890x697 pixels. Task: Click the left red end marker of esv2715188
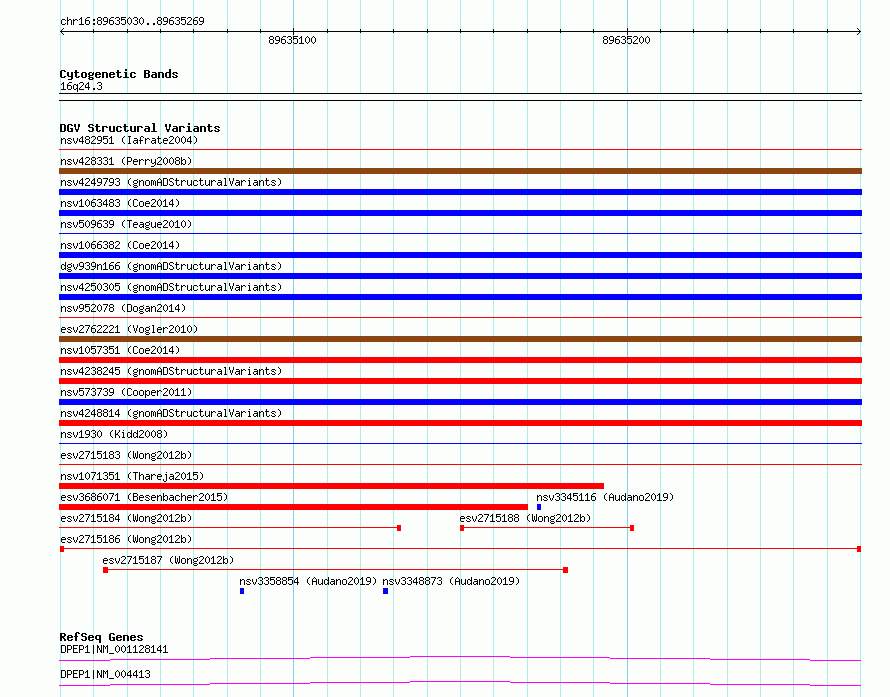[x=462, y=528]
